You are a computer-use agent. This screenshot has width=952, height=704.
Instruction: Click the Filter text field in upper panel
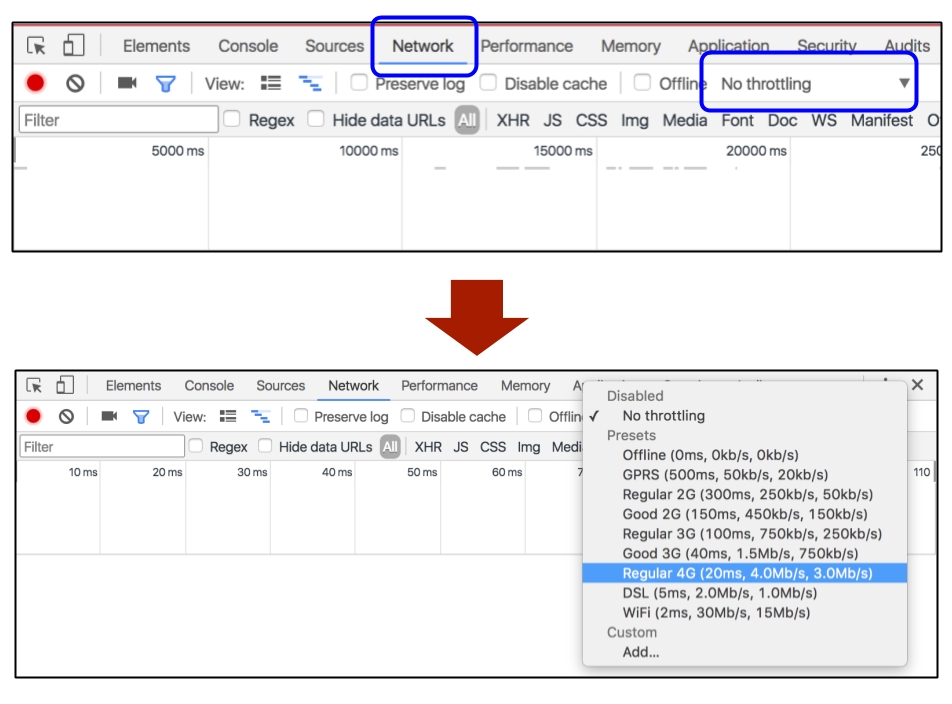118,120
